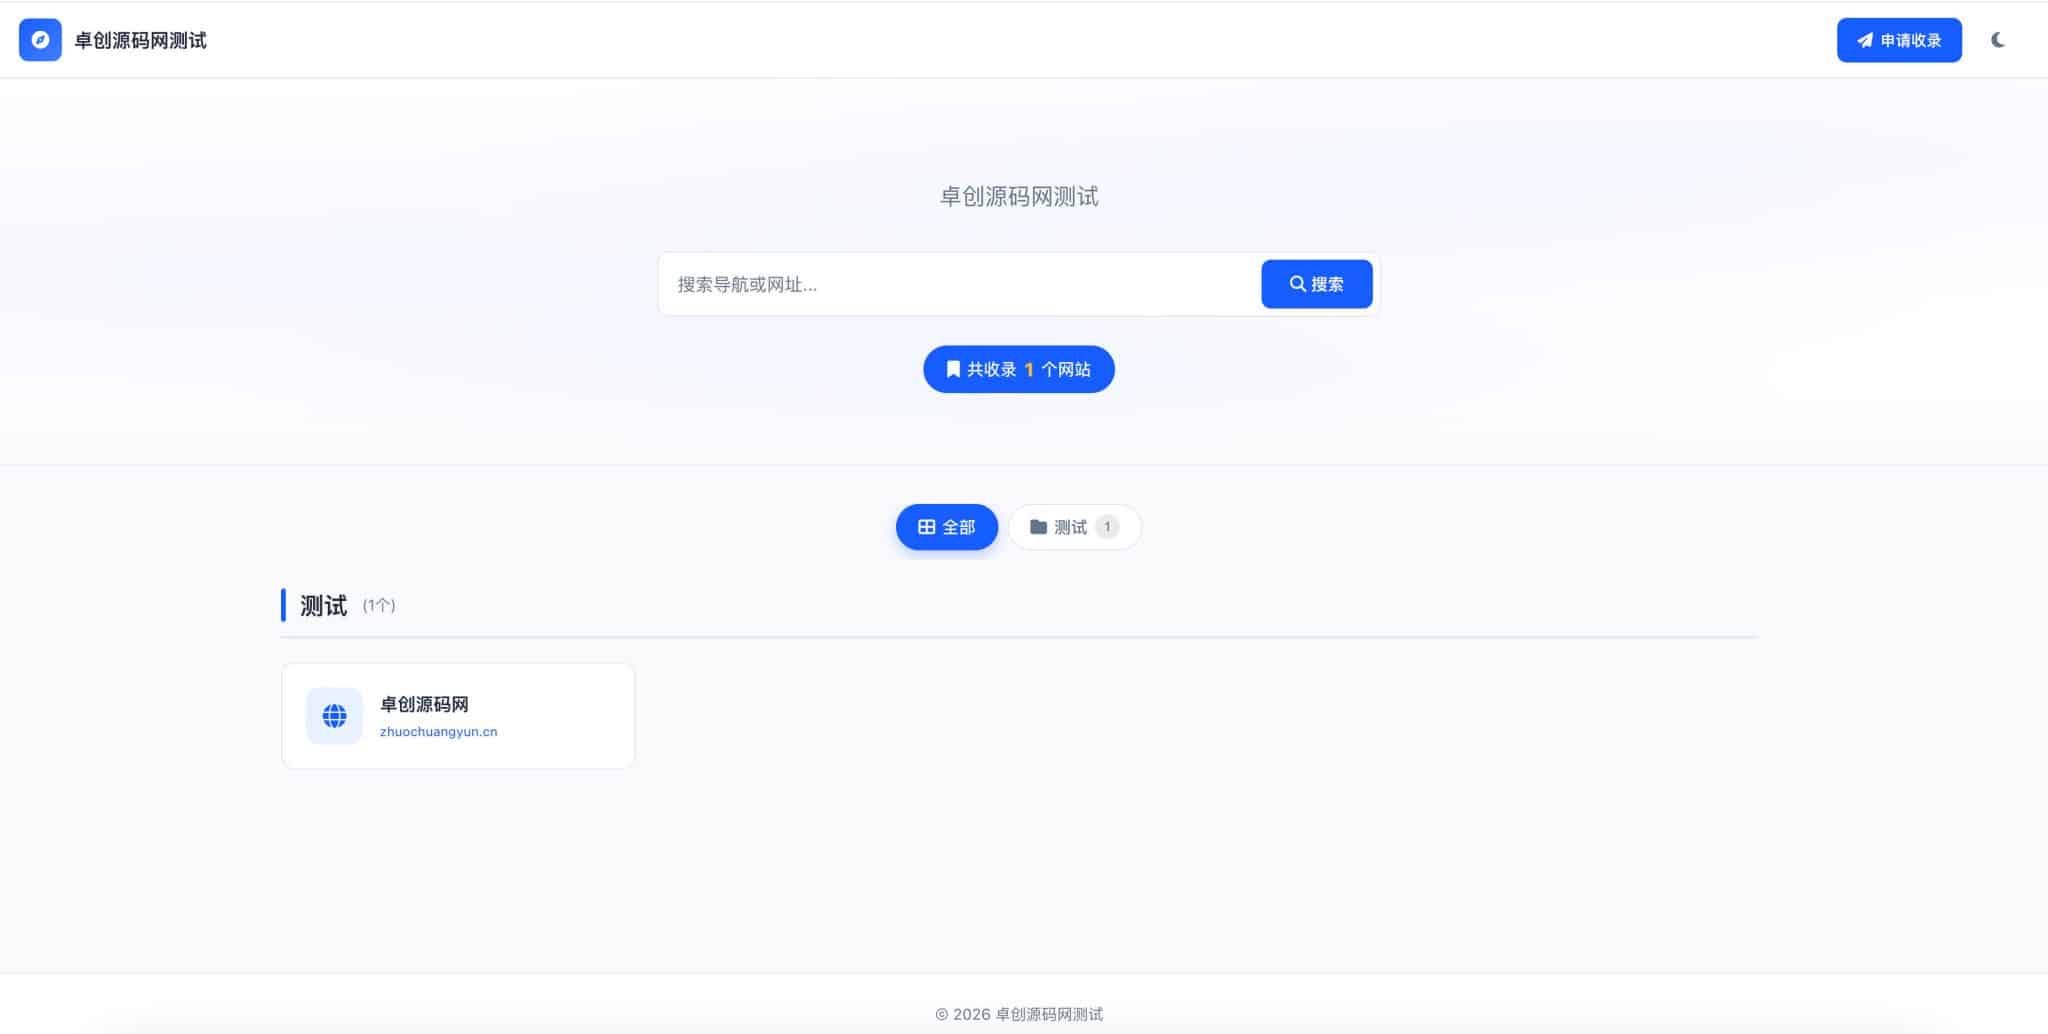The width and height of the screenshot is (2048, 1034).
Task: Switch to the 测试 category tab
Action: coord(1074,527)
